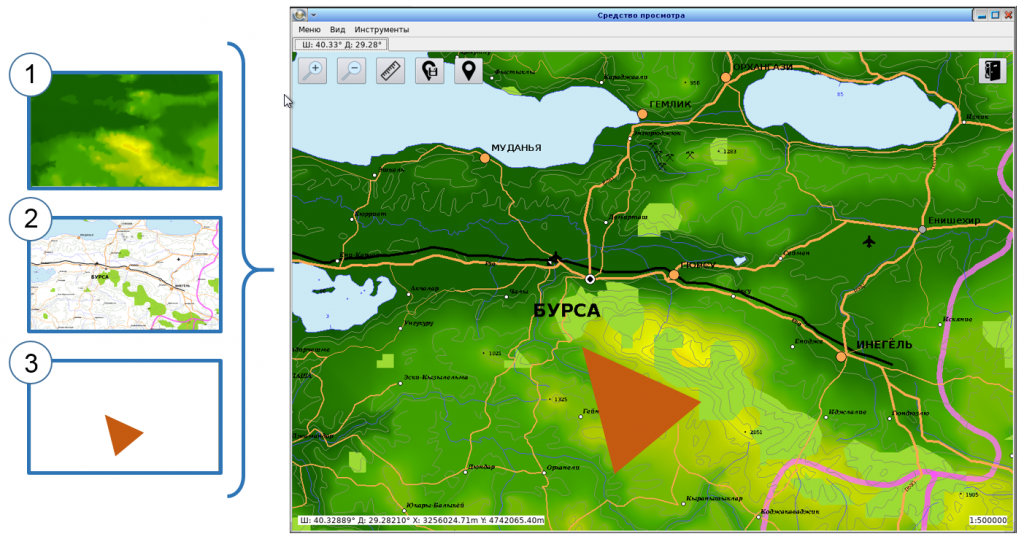The width and height of the screenshot is (1024, 539).
Task: Select the coordinates tab Ш: 40.33°
Action: point(340,44)
